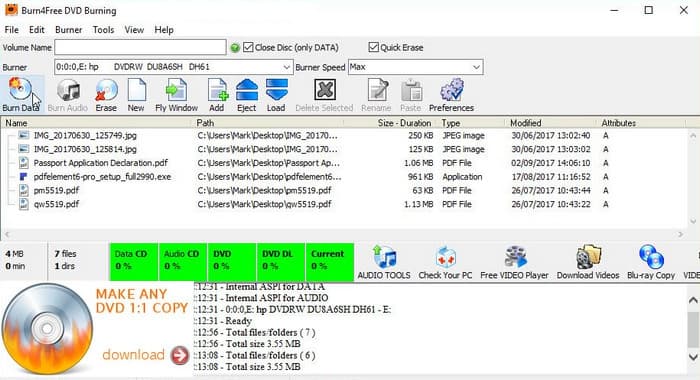Open the Help menu
The height and width of the screenshot is (380, 700).
click(x=164, y=30)
